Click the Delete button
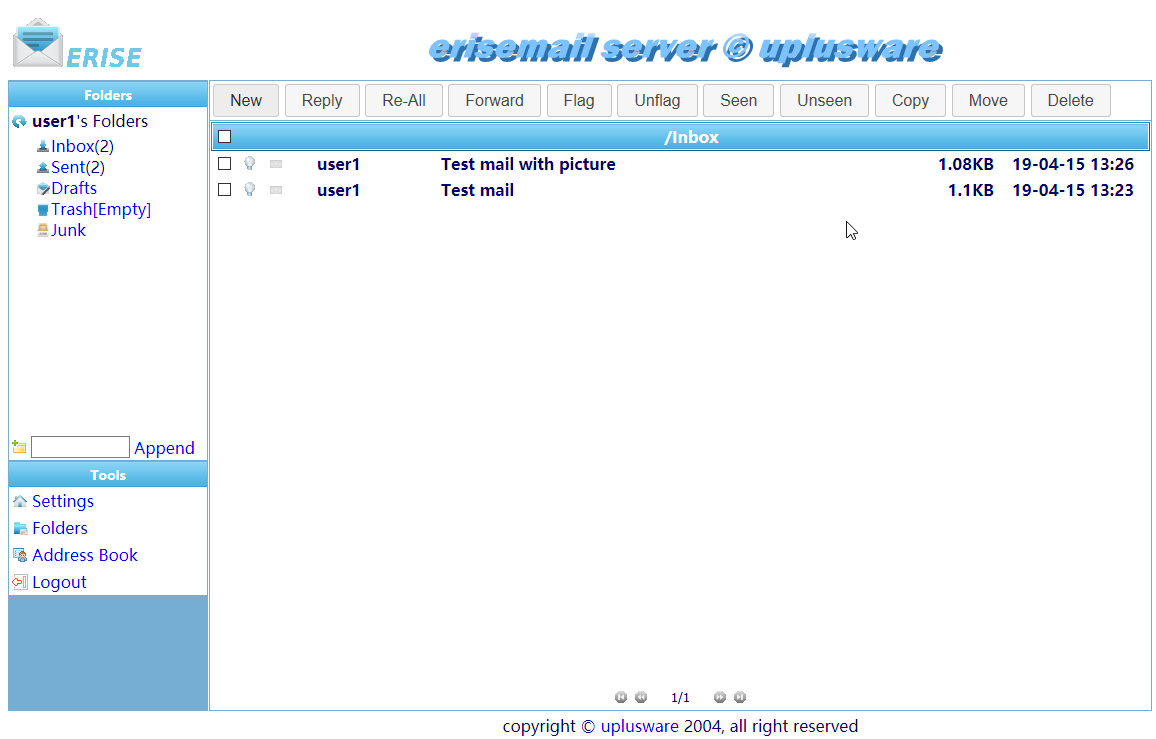 (x=1070, y=100)
